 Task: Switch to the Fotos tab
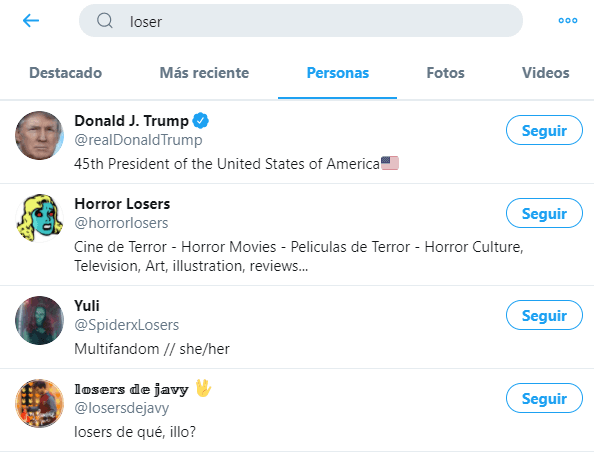coord(446,73)
